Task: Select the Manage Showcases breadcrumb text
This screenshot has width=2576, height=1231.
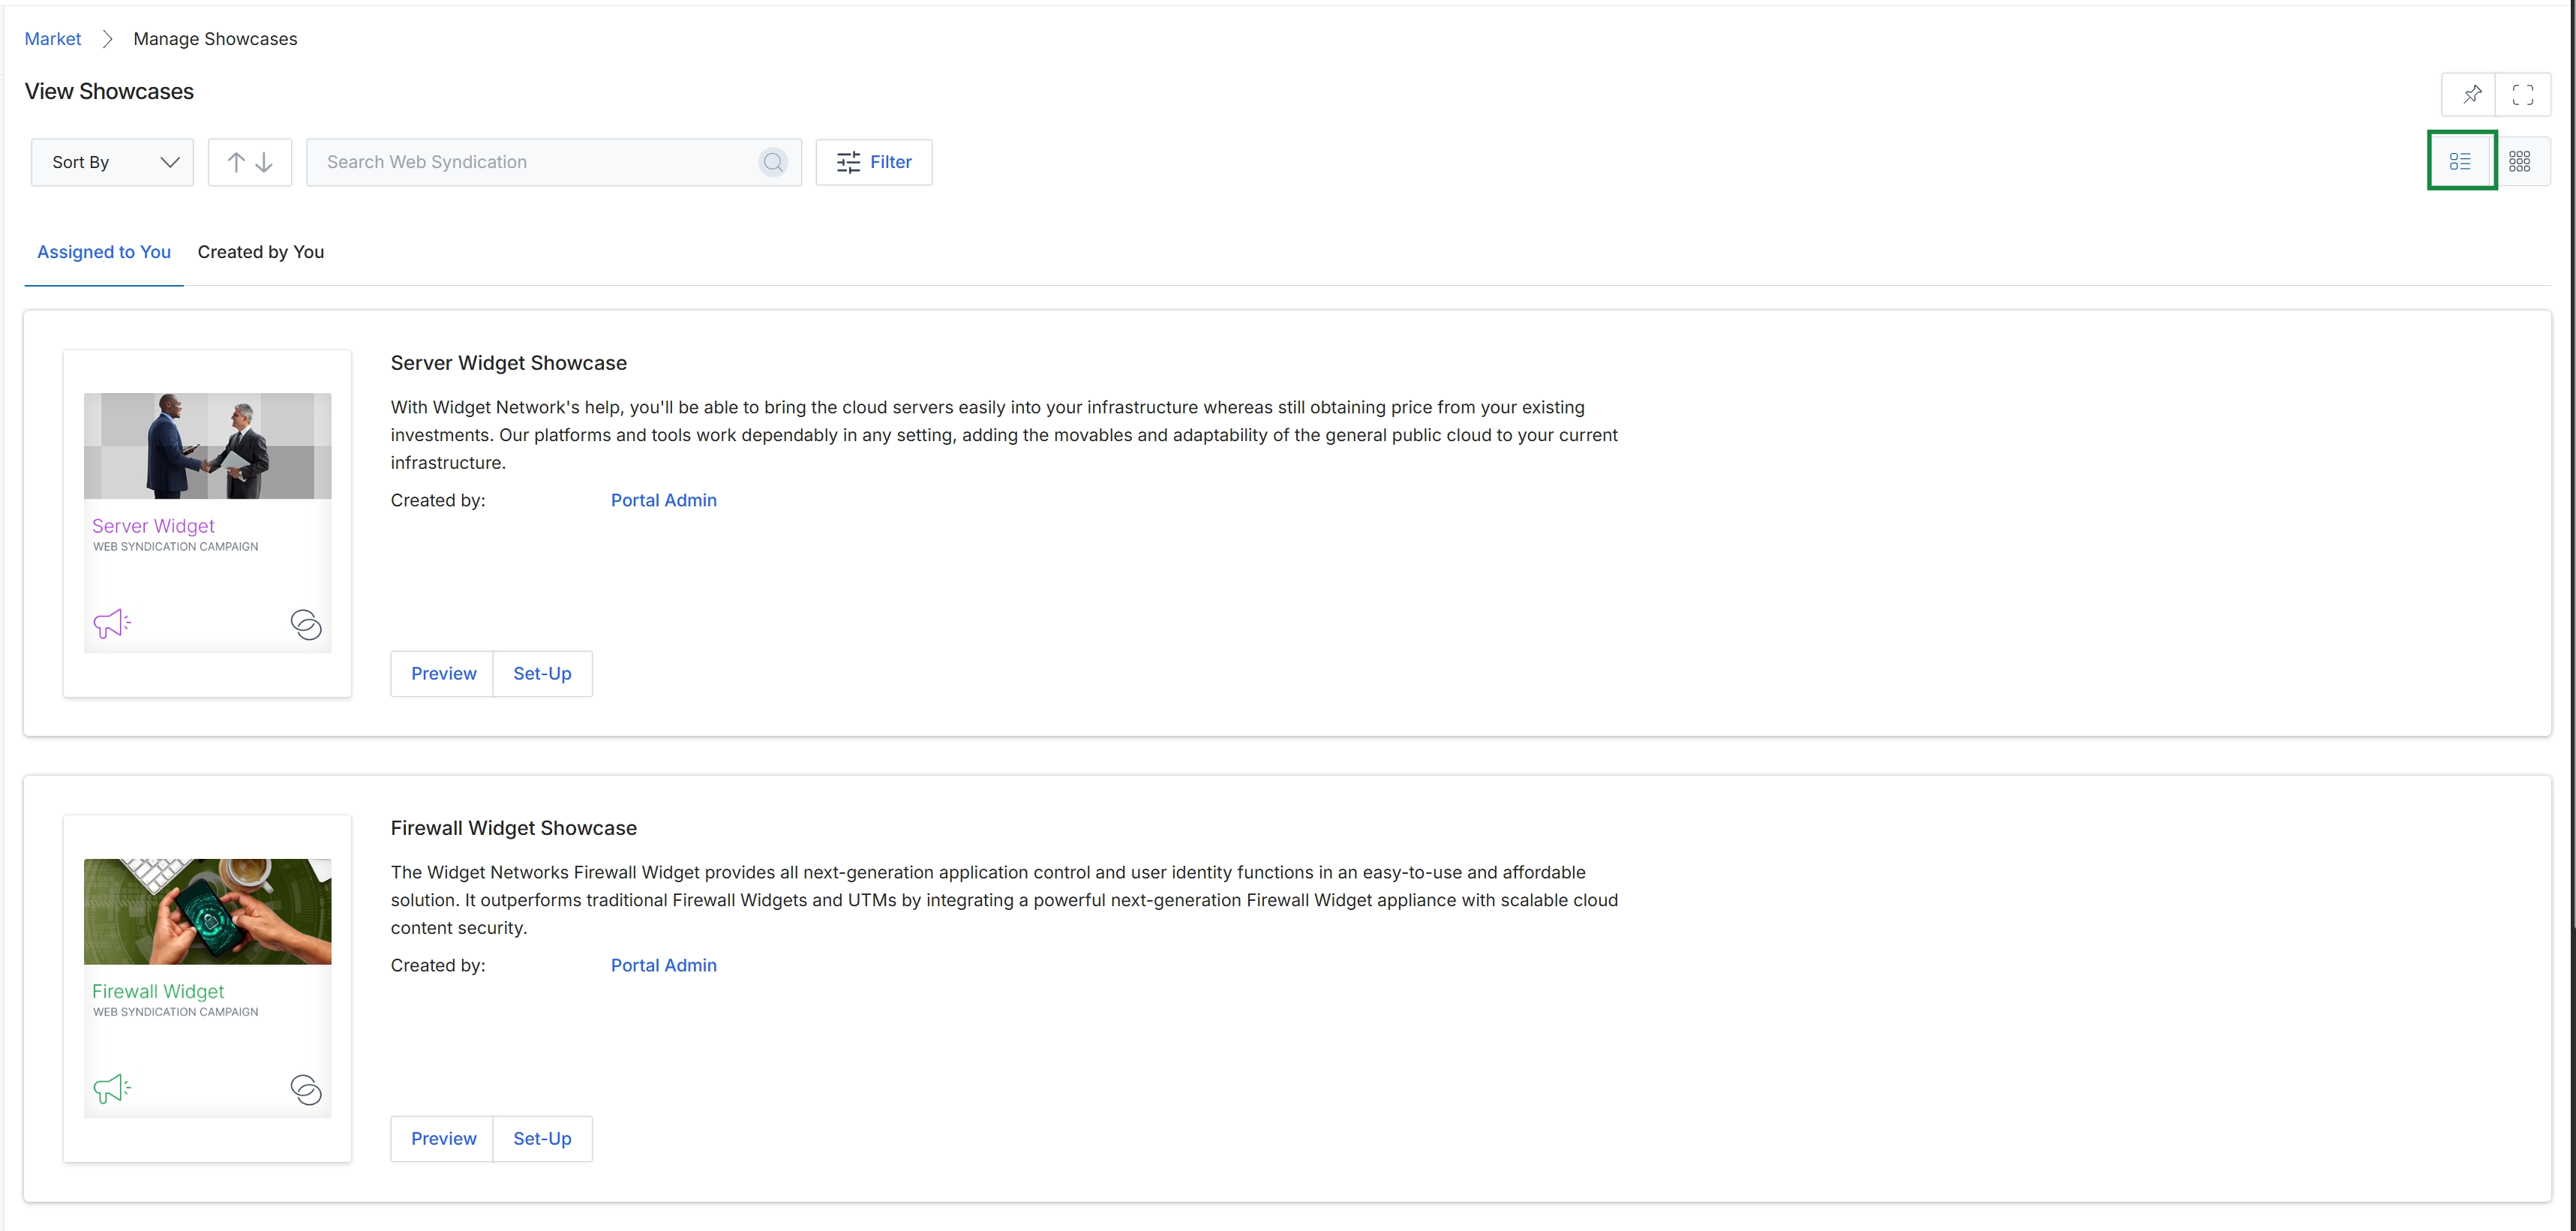Action: 215,39
